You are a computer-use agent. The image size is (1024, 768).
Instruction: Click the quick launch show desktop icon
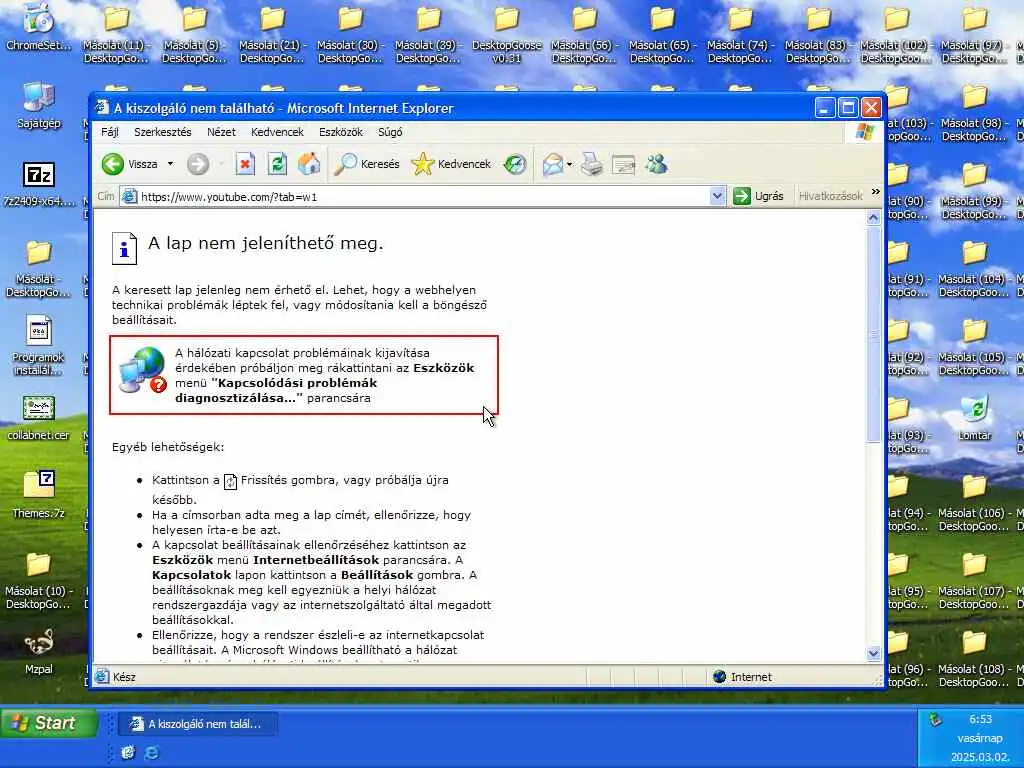coord(128,752)
